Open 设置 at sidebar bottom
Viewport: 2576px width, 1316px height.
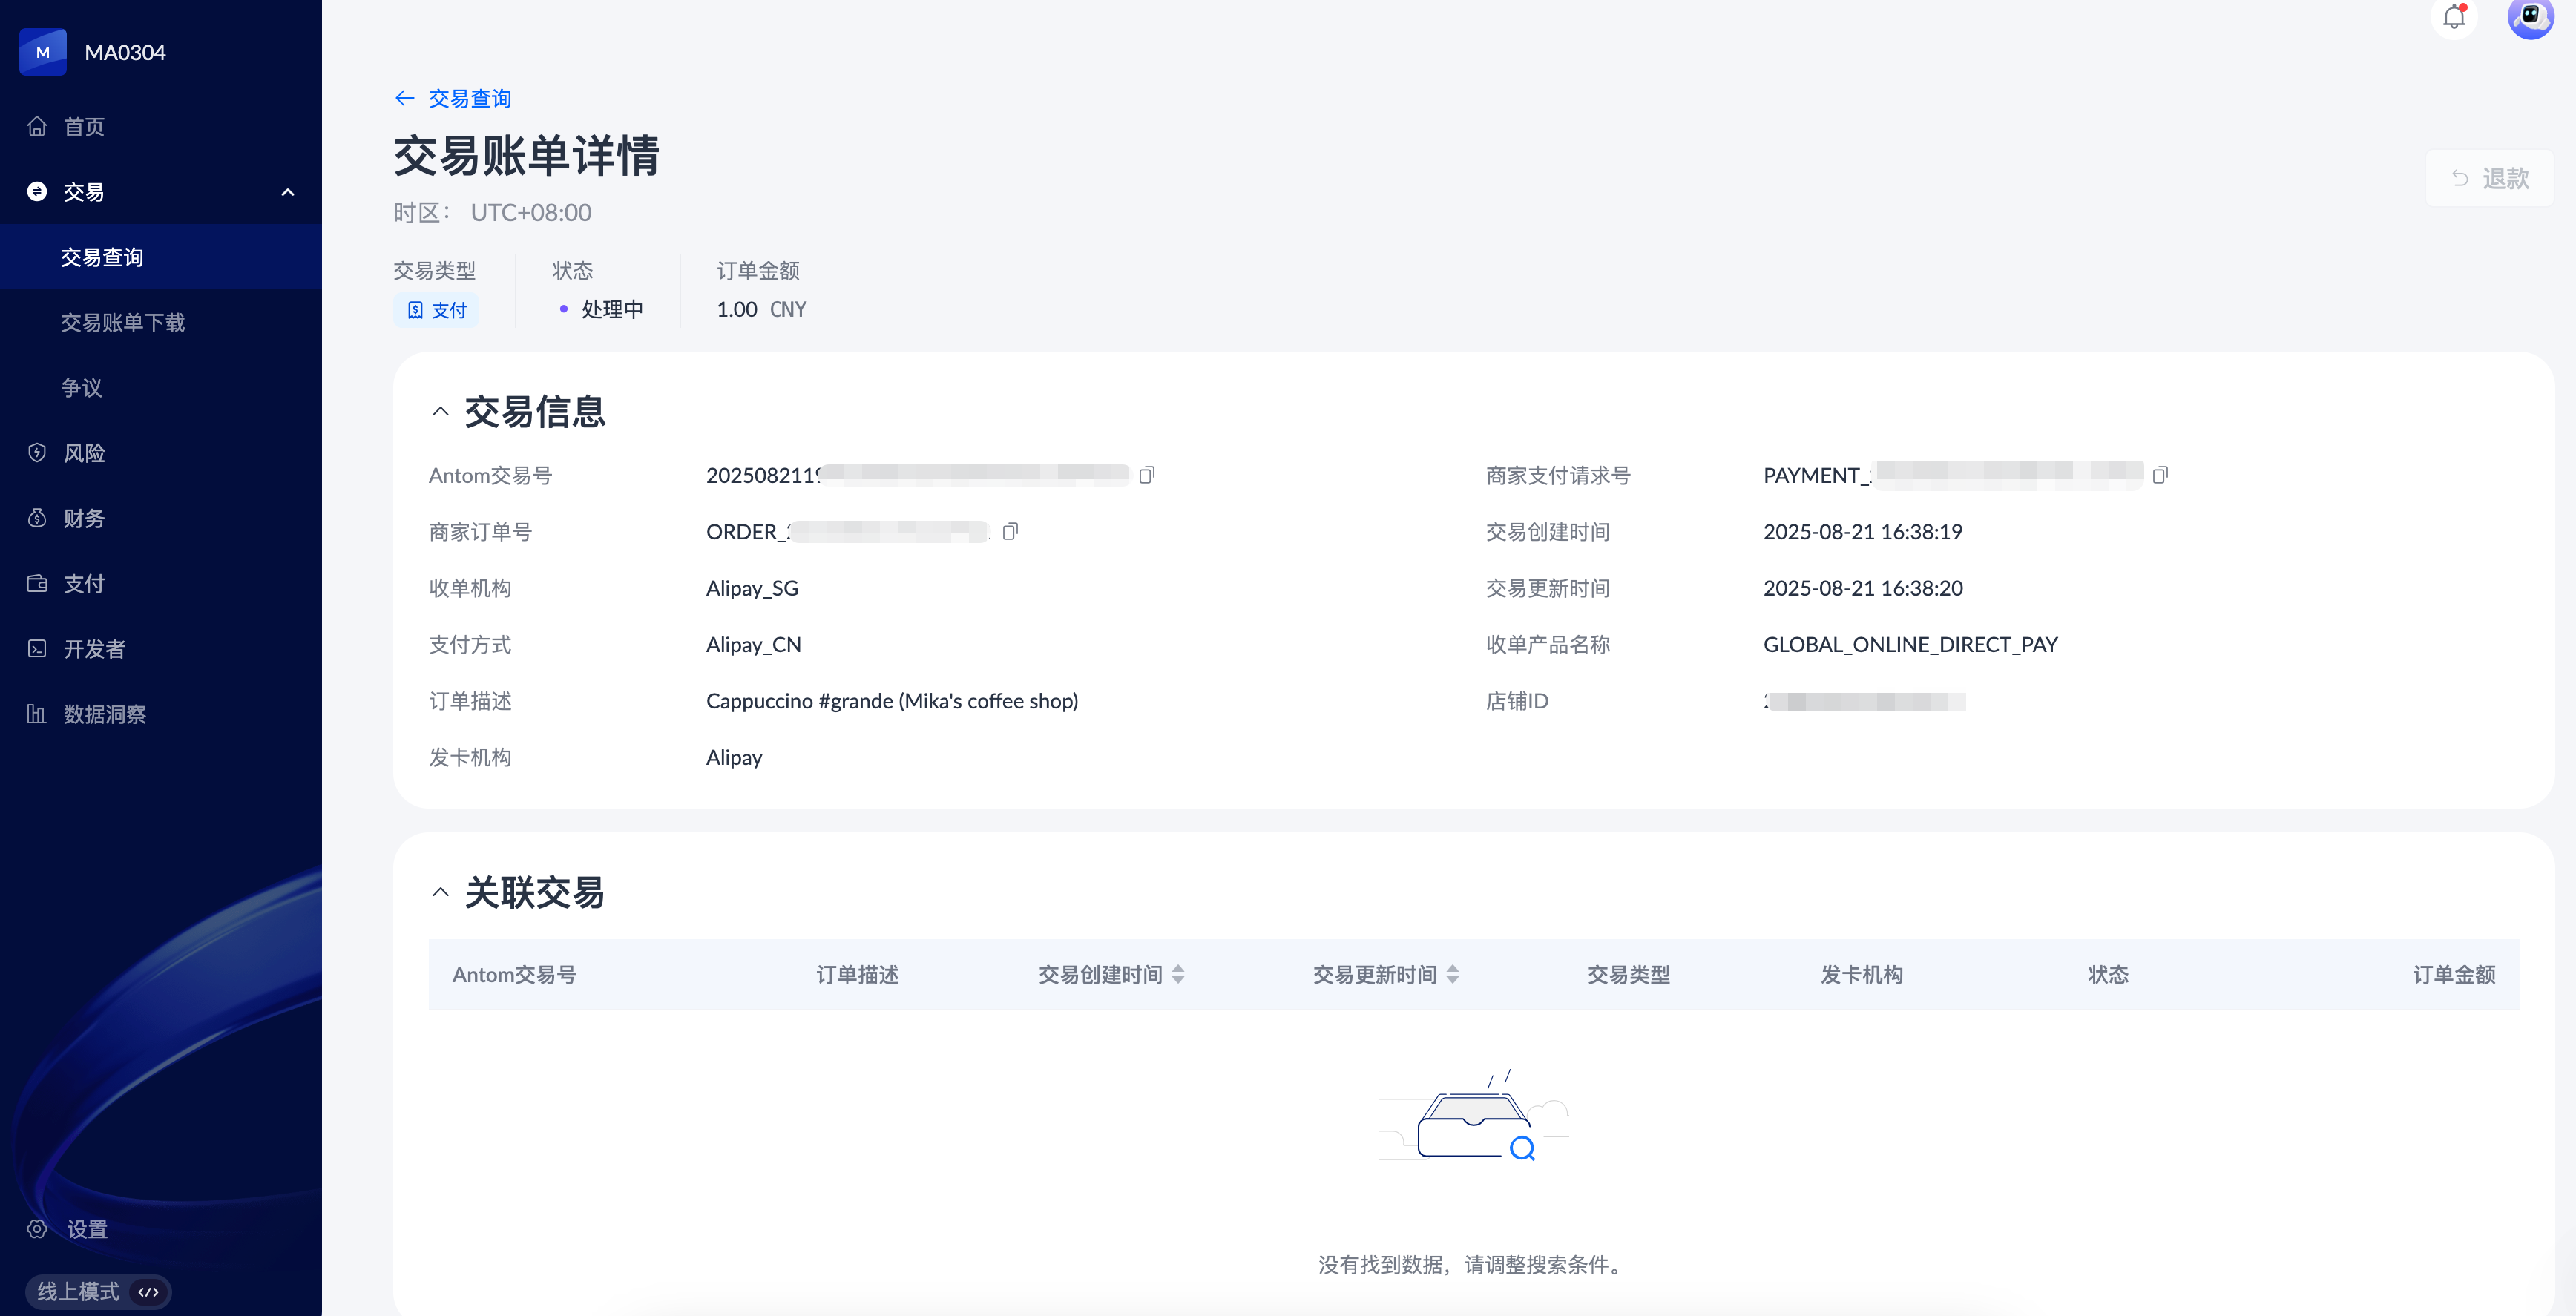click(86, 1229)
